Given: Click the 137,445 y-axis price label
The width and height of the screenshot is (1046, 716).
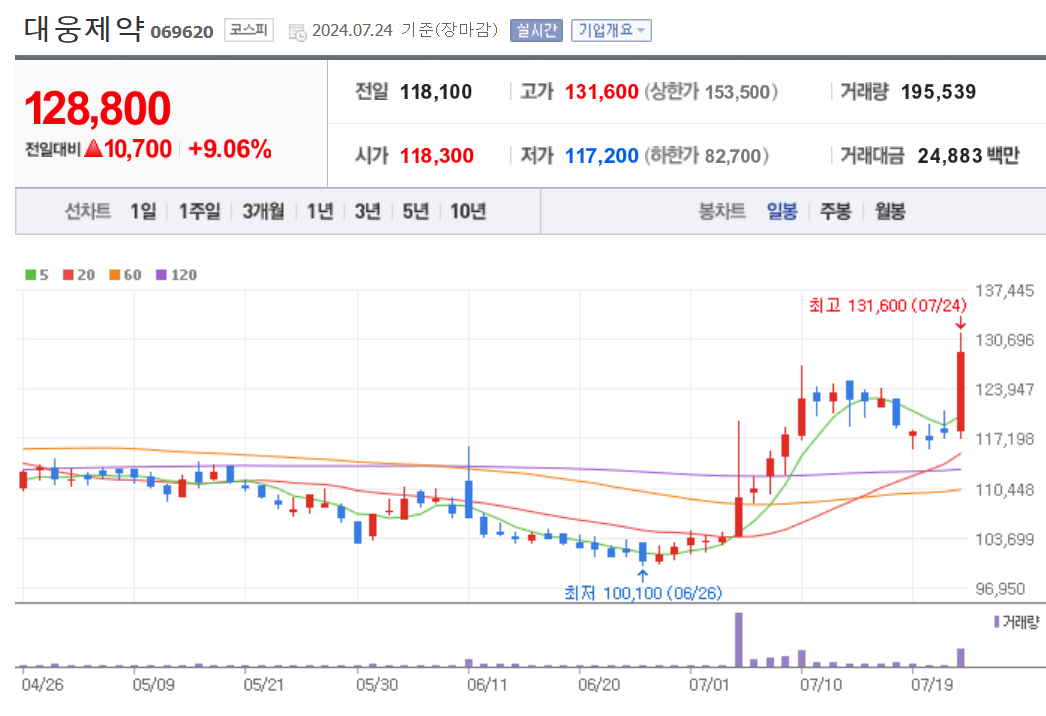Looking at the screenshot, I should point(1005,290).
